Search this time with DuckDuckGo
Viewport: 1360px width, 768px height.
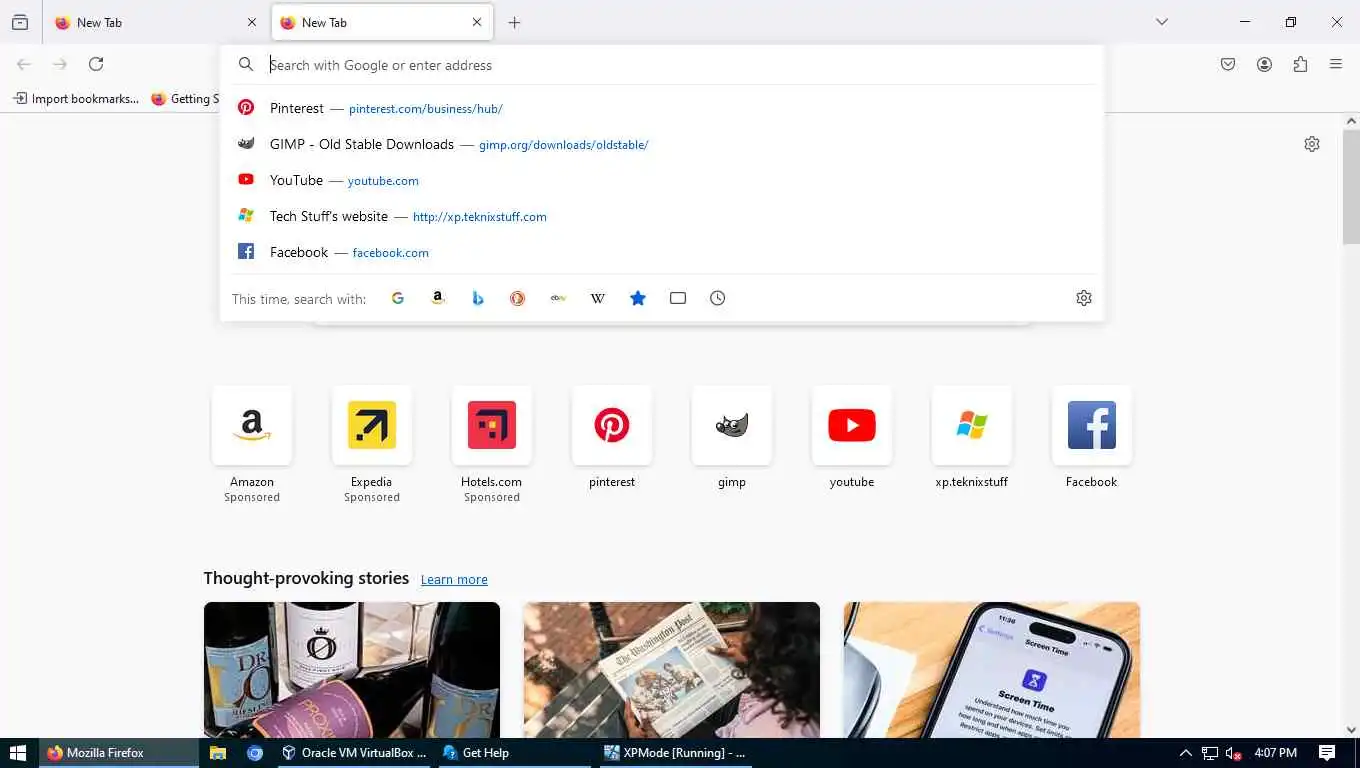click(x=518, y=298)
